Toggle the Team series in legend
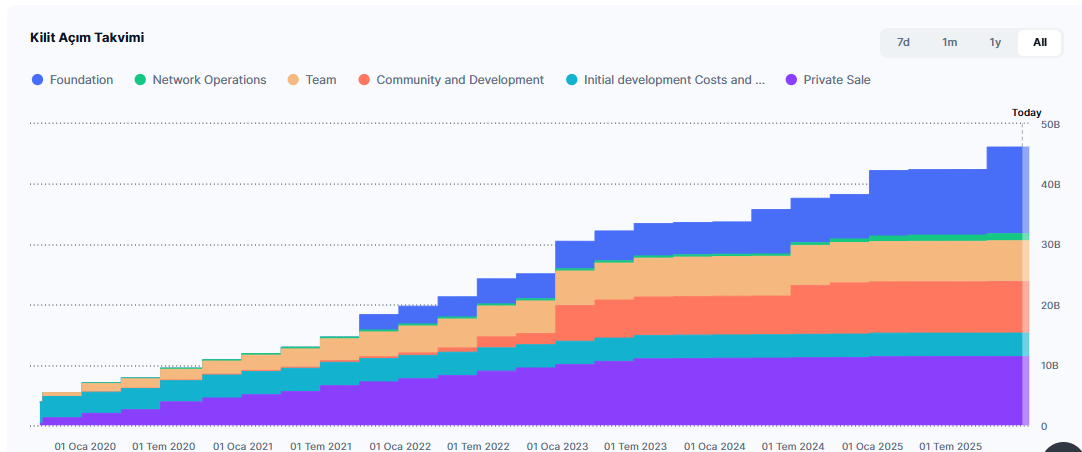This screenshot has width=1082, height=452. (x=320, y=80)
